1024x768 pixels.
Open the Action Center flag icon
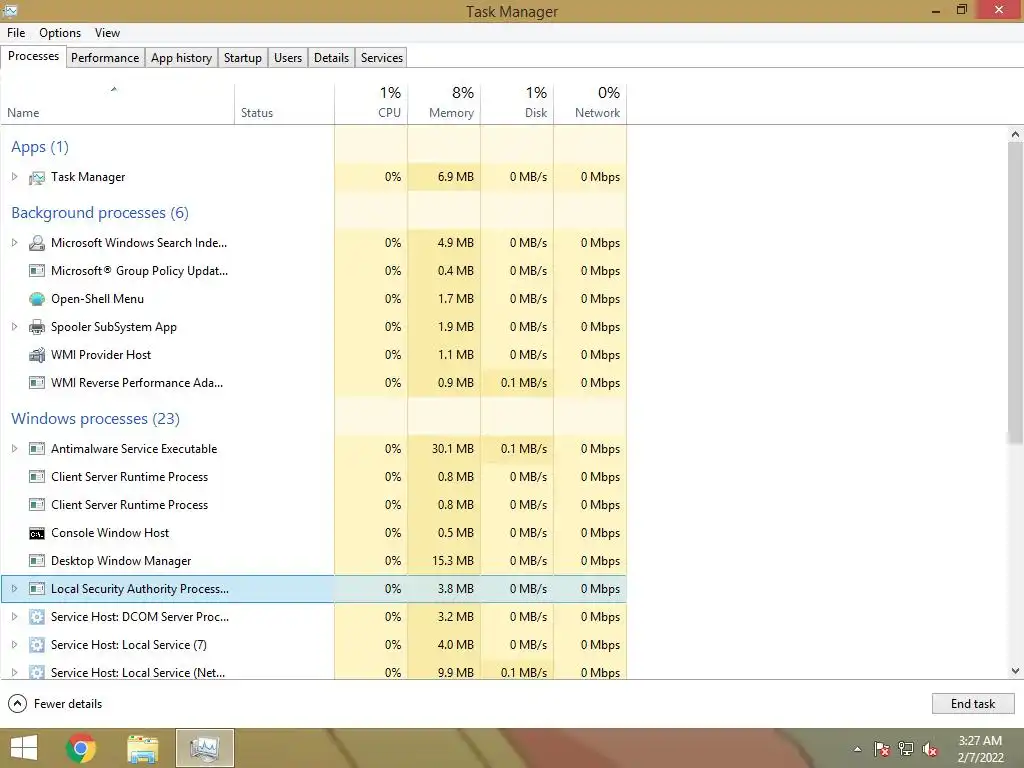[882, 749]
